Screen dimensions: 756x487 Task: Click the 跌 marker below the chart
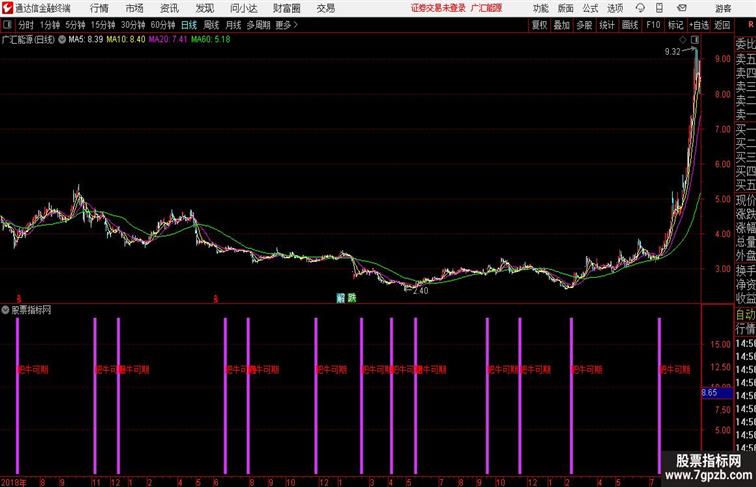[x=352, y=298]
